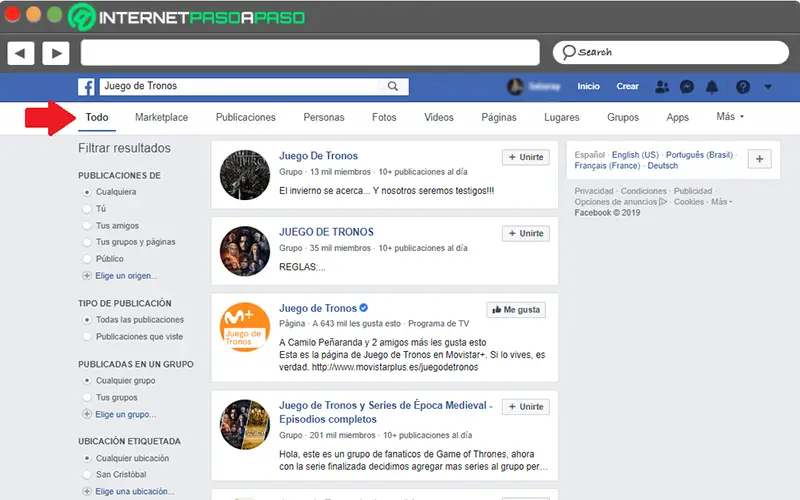Go forward with the browser forward arrow
Image resolution: width=800 pixels, height=500 pixels.
coord(56,53)
